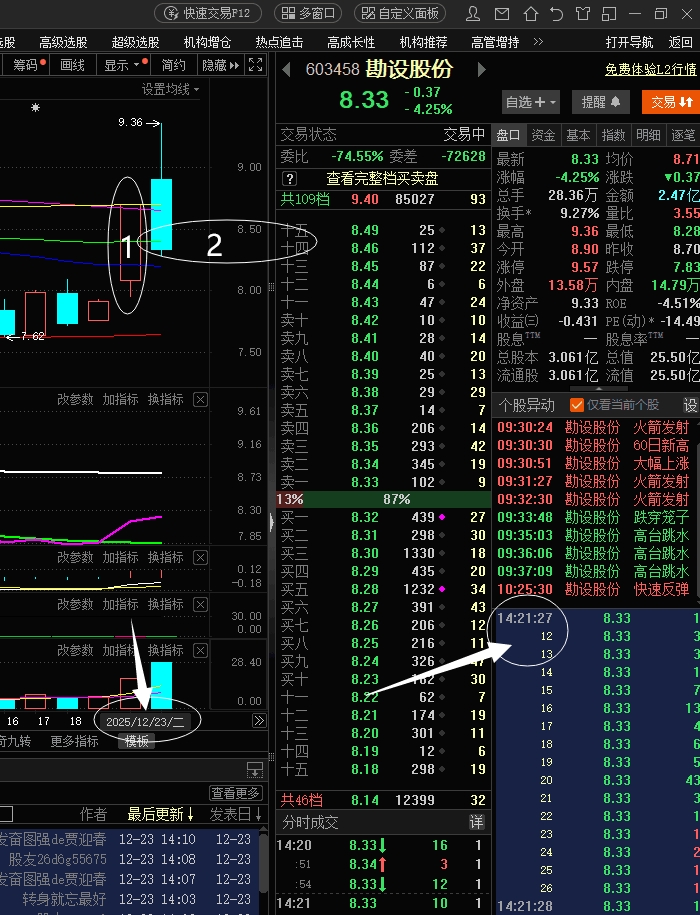Open 自定义面板 custom panel

tap(400, 13)
